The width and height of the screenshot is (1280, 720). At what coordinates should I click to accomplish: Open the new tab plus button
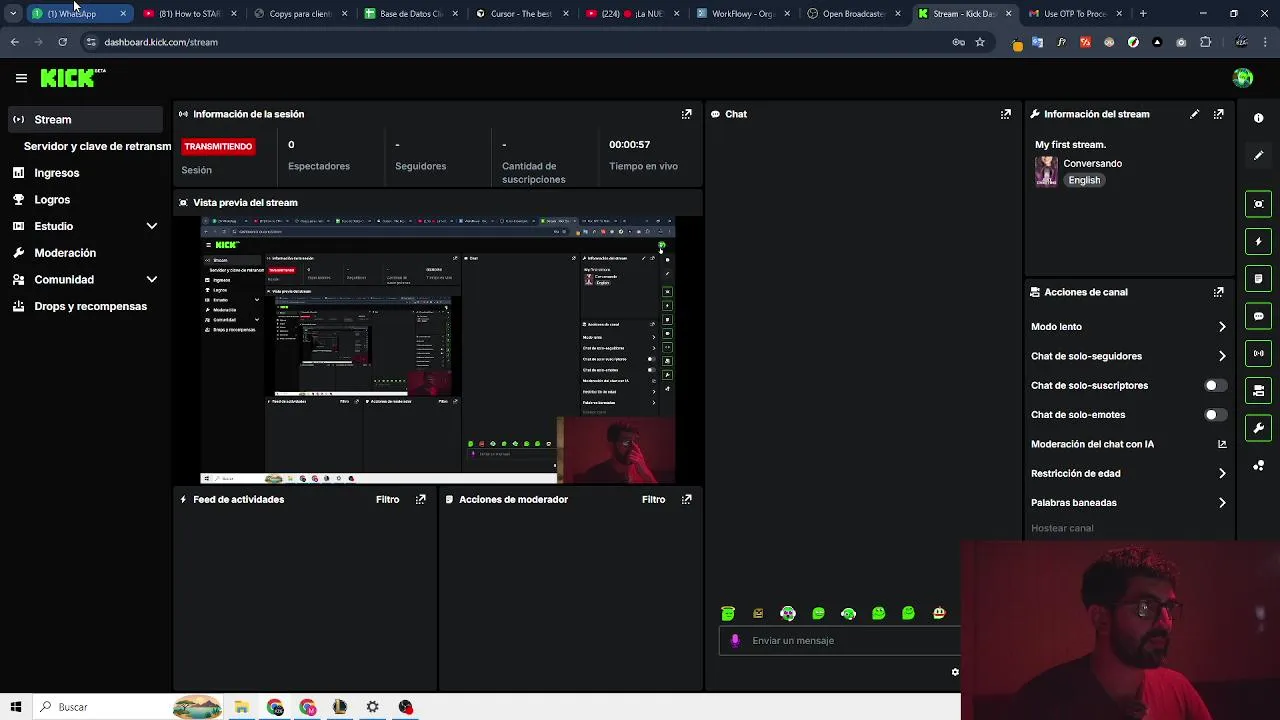[1143, 14]
